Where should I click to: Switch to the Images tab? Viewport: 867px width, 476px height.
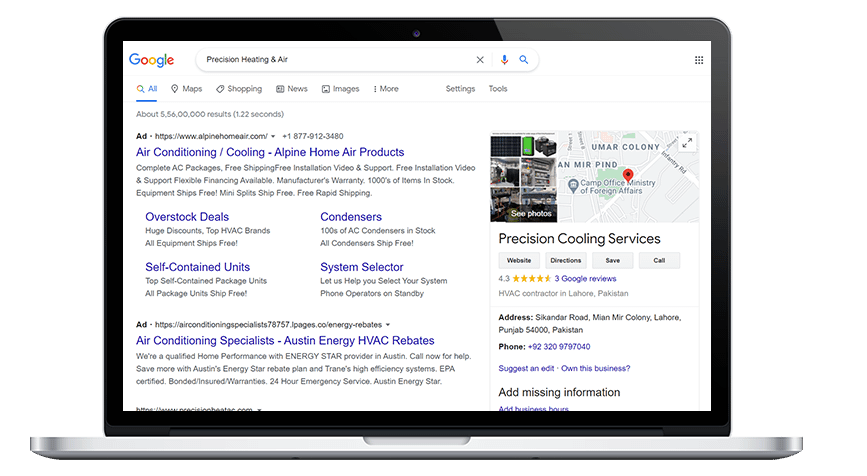341,89
